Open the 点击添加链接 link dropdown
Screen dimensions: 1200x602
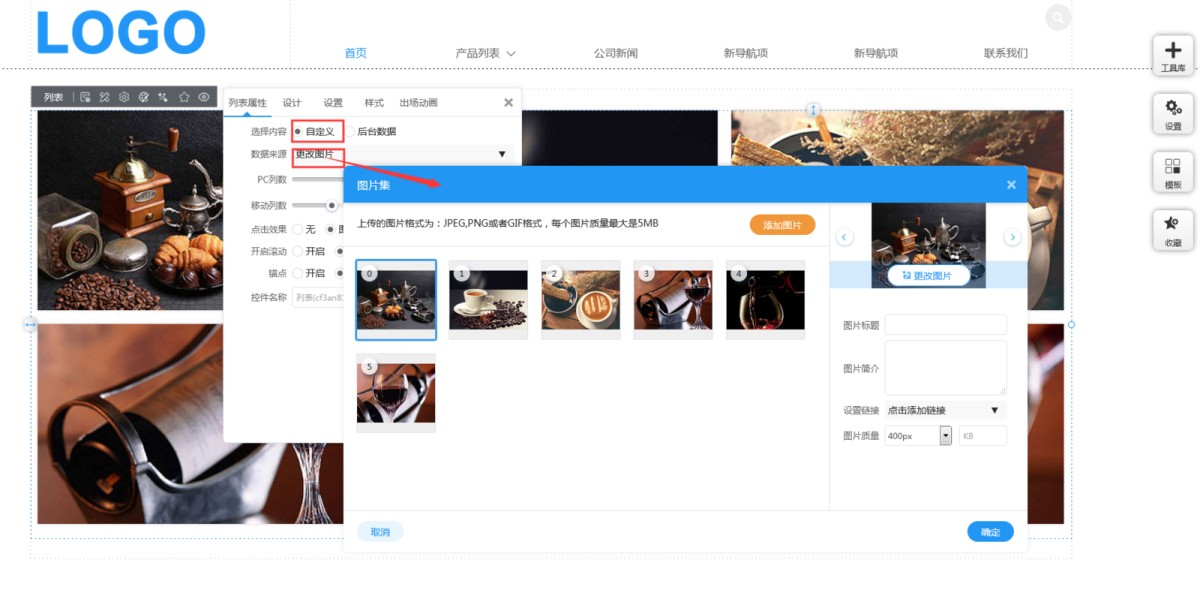click(x=943, y=410)
